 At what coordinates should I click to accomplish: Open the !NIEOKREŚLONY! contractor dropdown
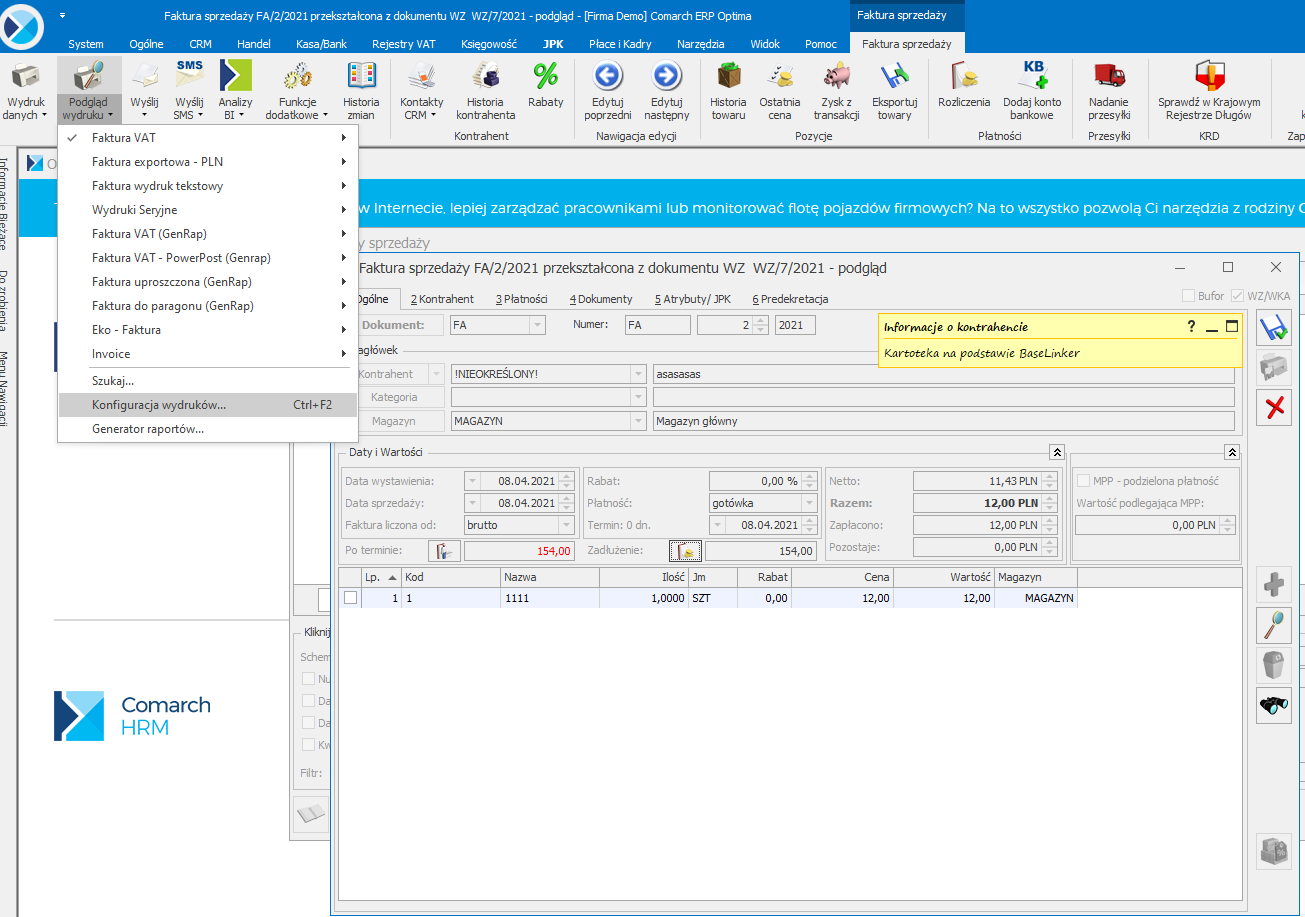[x=637, y=374]
